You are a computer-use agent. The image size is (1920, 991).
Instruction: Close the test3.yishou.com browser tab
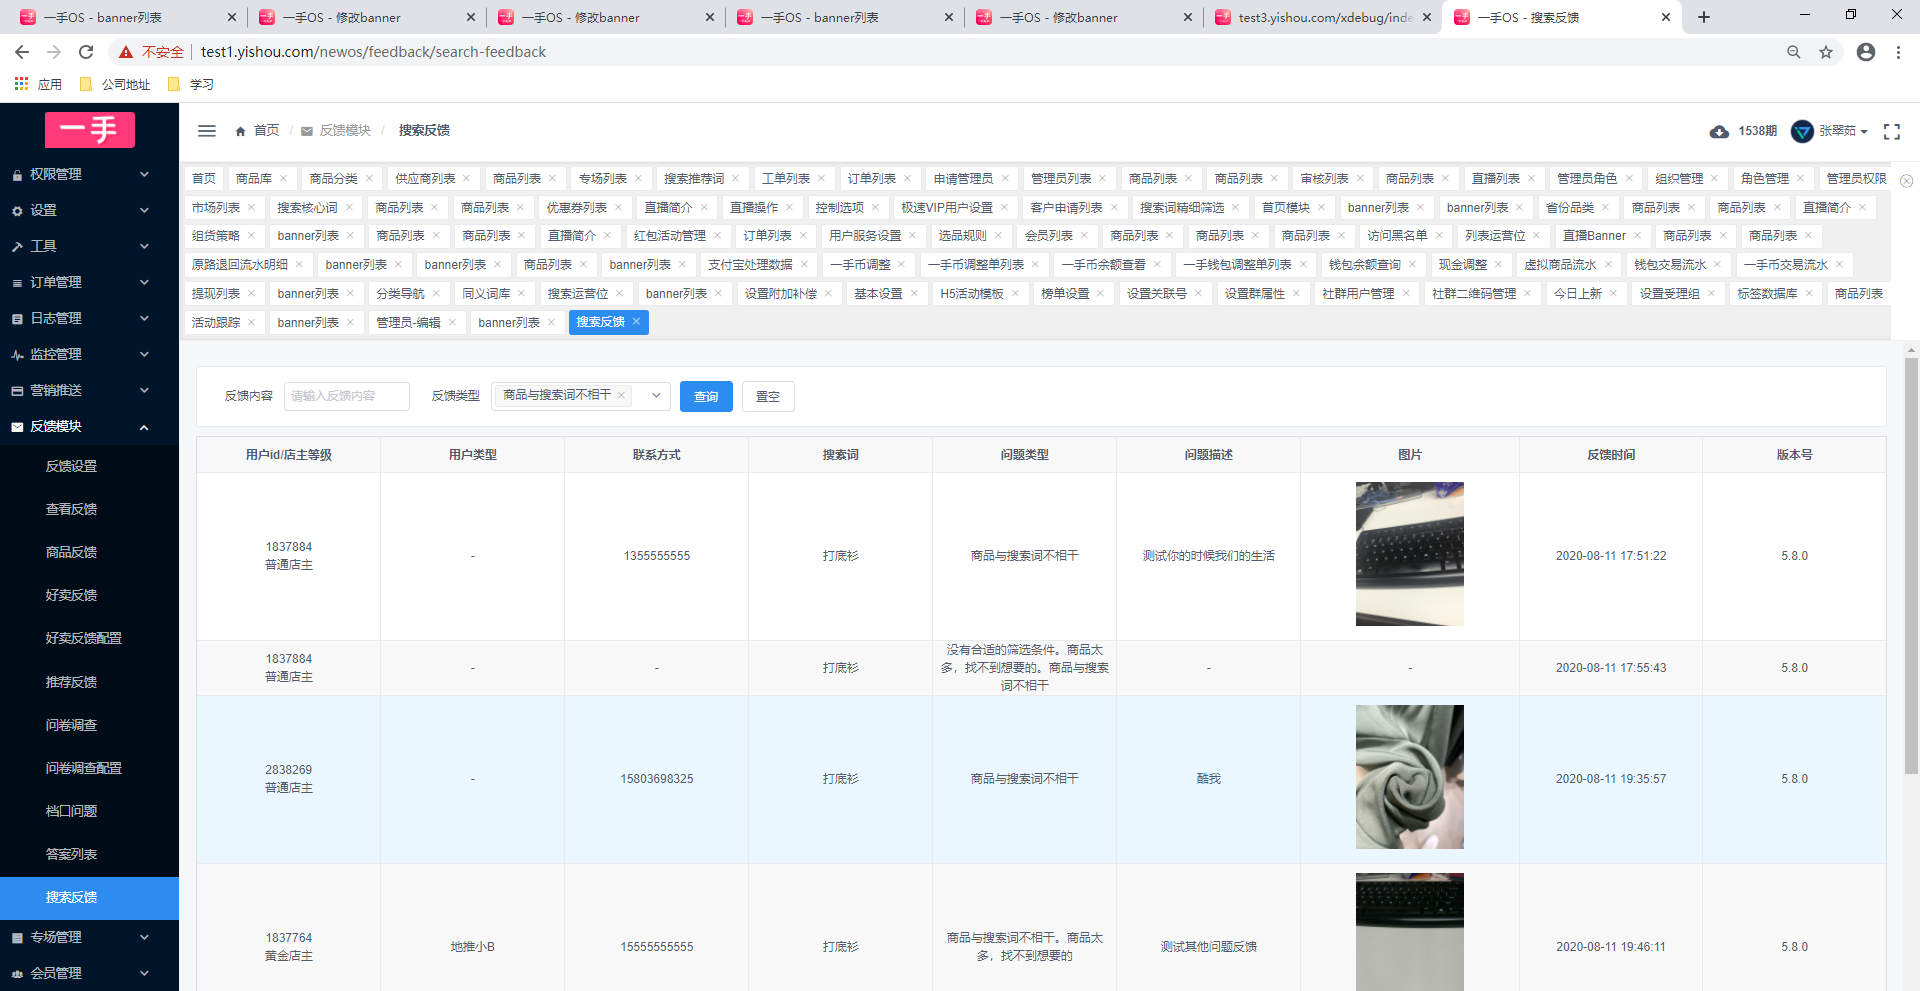pyautogui.click(x=1427, y=17)
